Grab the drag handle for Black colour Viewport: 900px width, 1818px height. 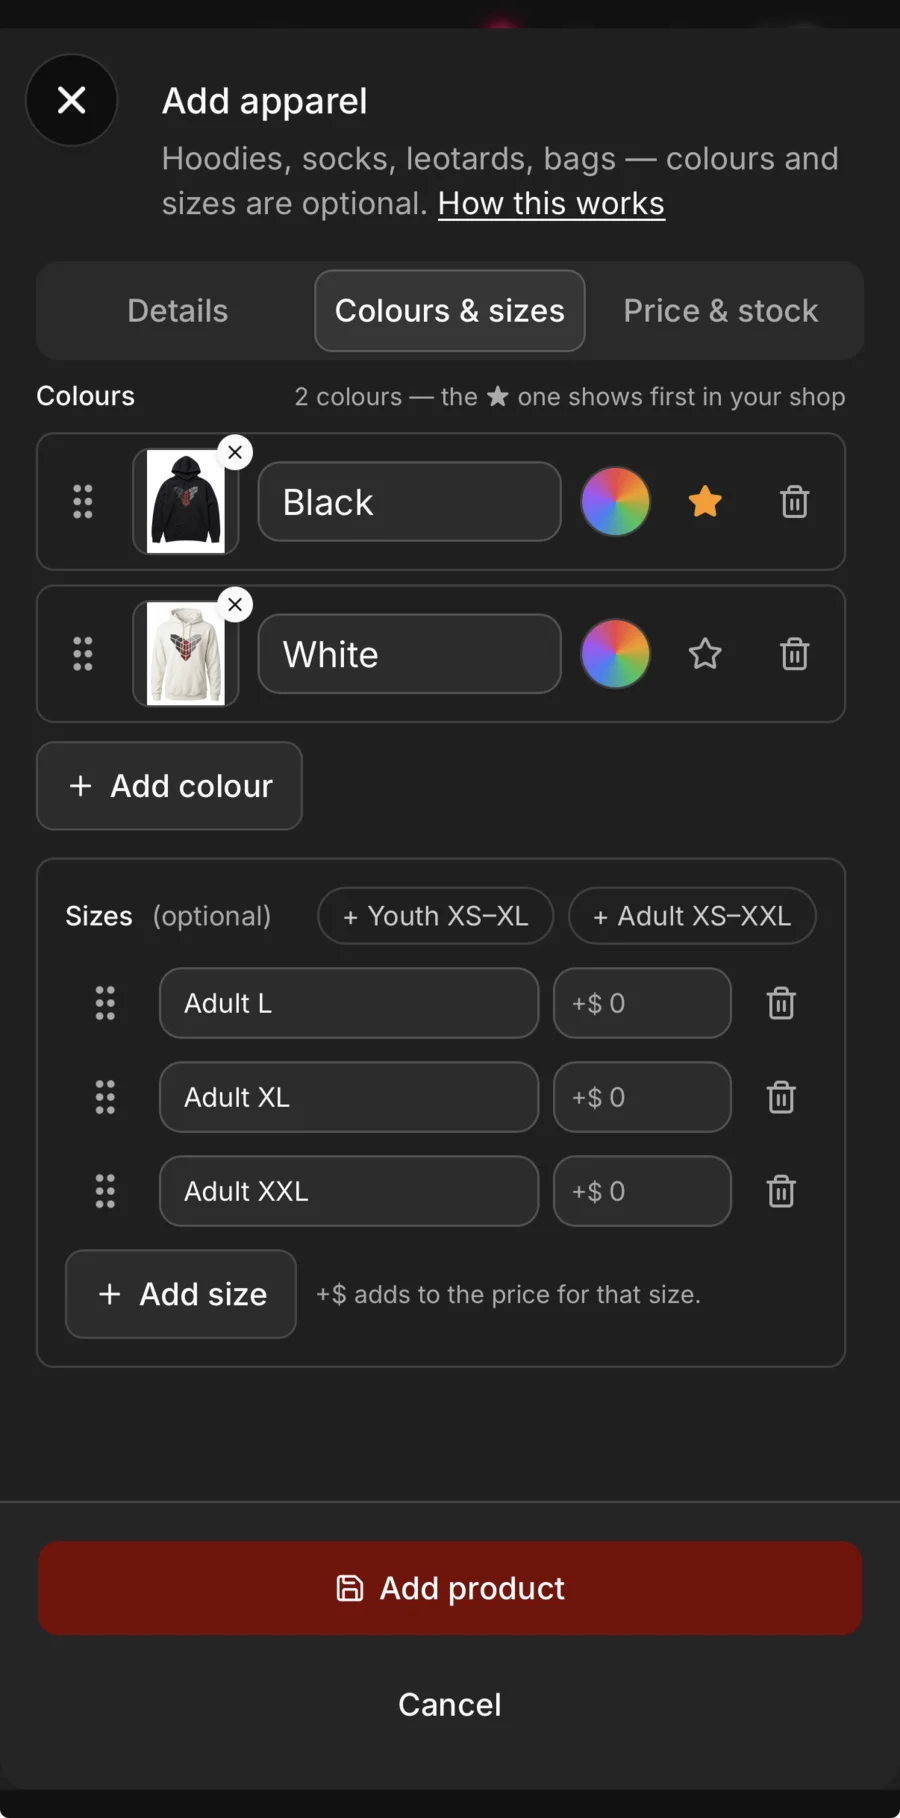[x=83, y=502]
